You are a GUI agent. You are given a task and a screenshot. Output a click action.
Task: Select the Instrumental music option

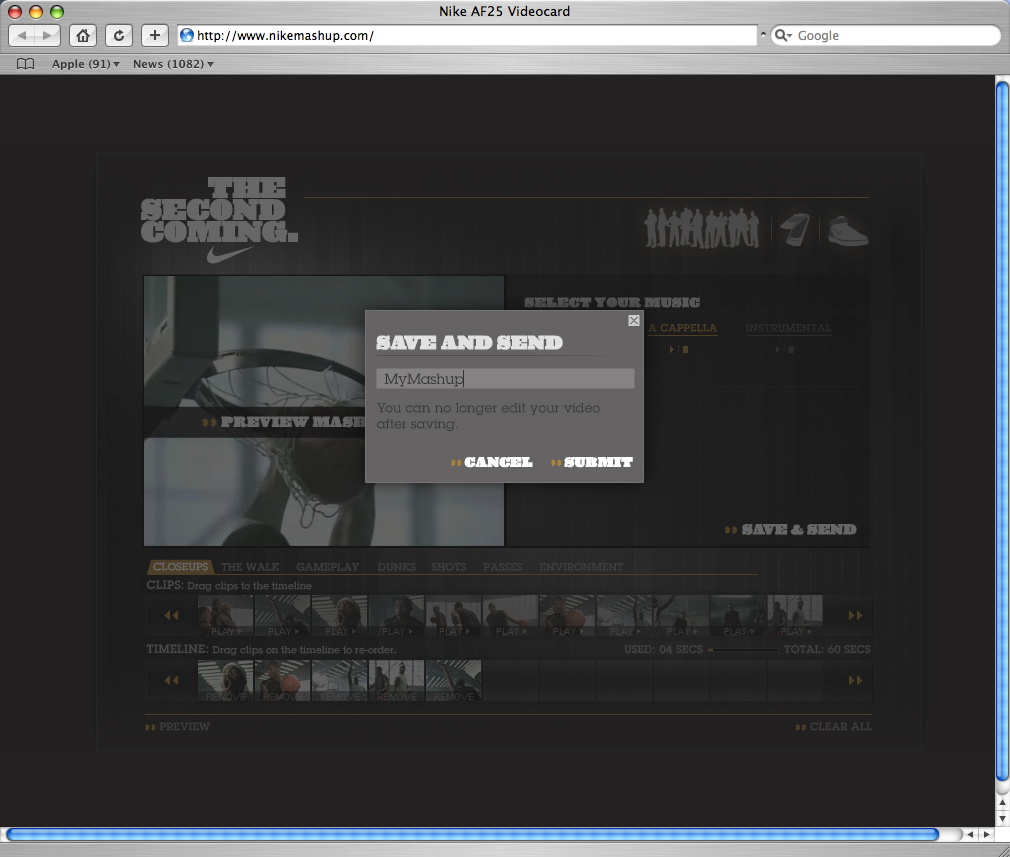788,328
